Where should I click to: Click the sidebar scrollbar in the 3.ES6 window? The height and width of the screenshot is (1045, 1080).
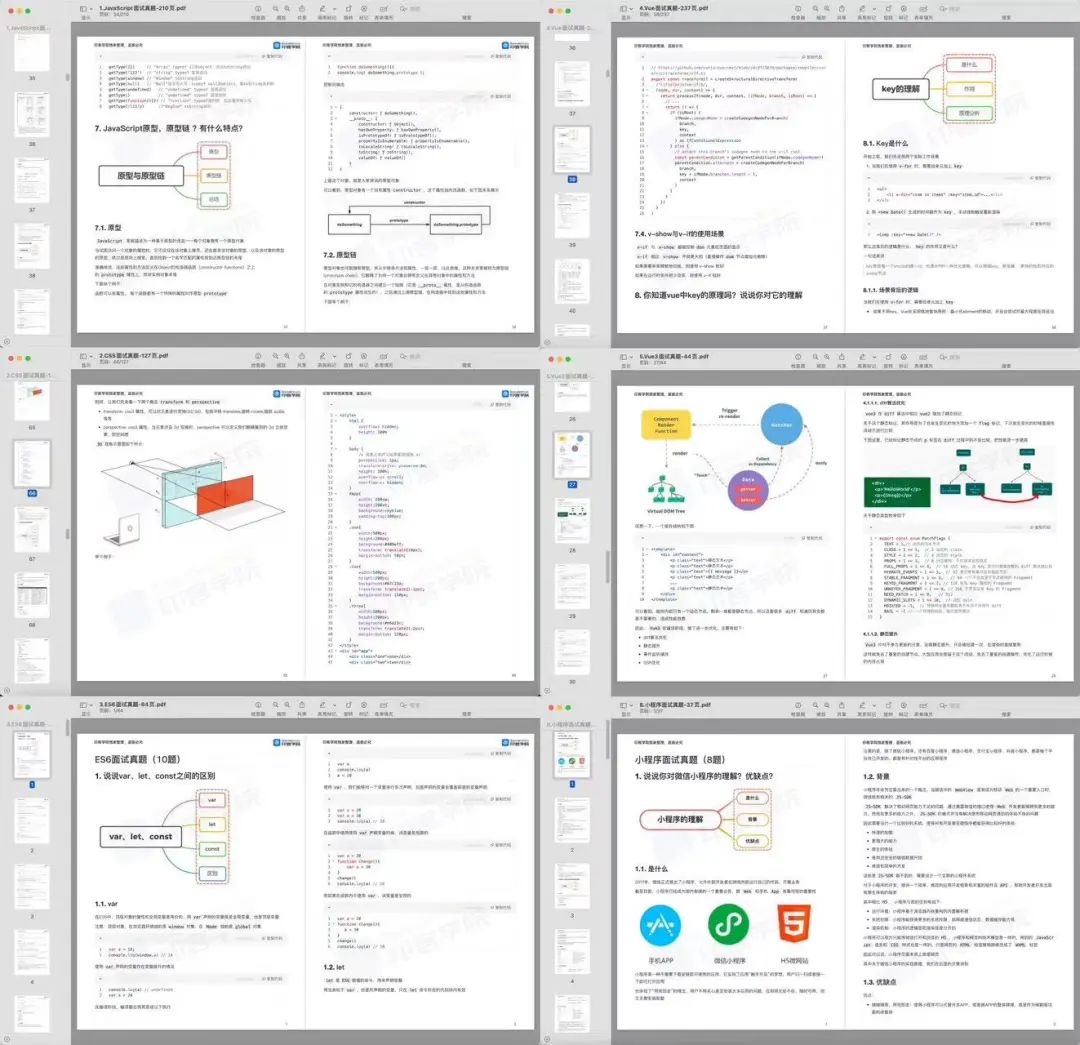[67, 727]
